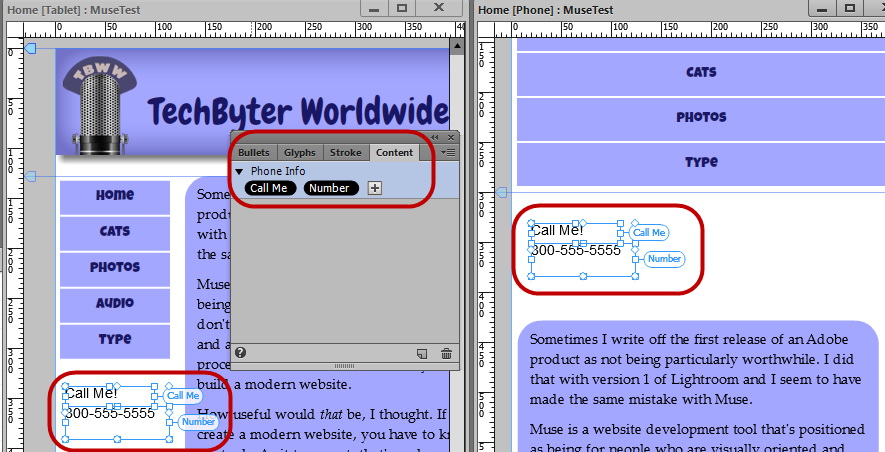Collapse the Phone Info section
Viewport: 885px width, 452px height.
(x=239, y=171)
